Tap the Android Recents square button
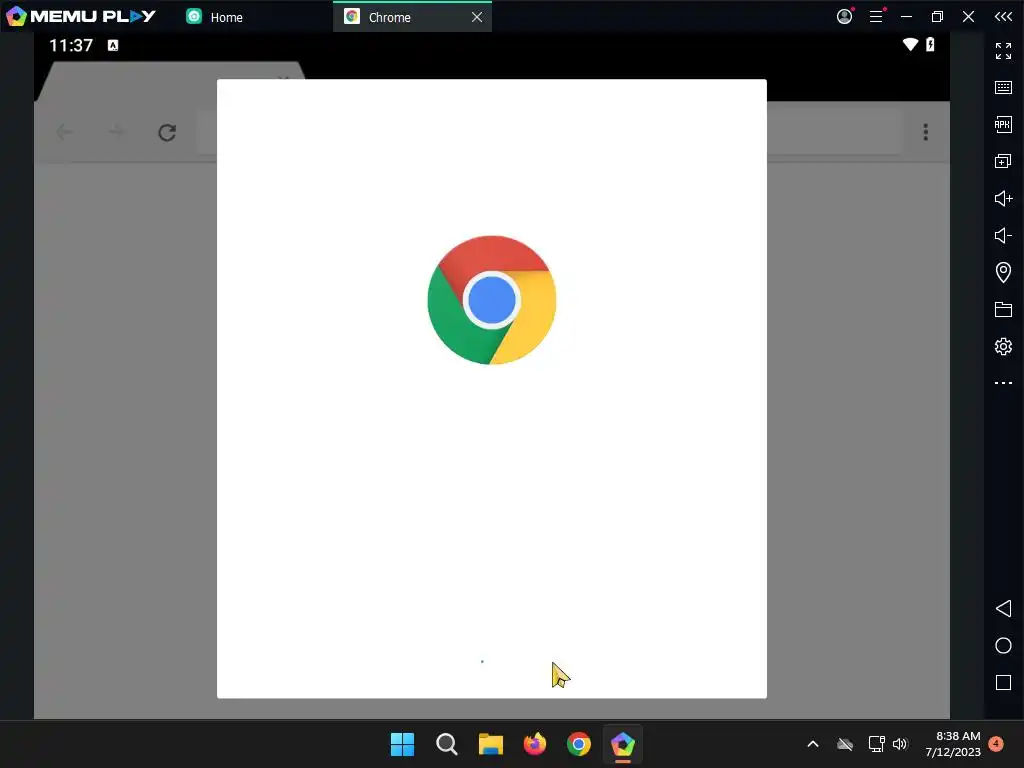The height and width of the screenshot is (768, 1024). click(x=1003, y=682)
